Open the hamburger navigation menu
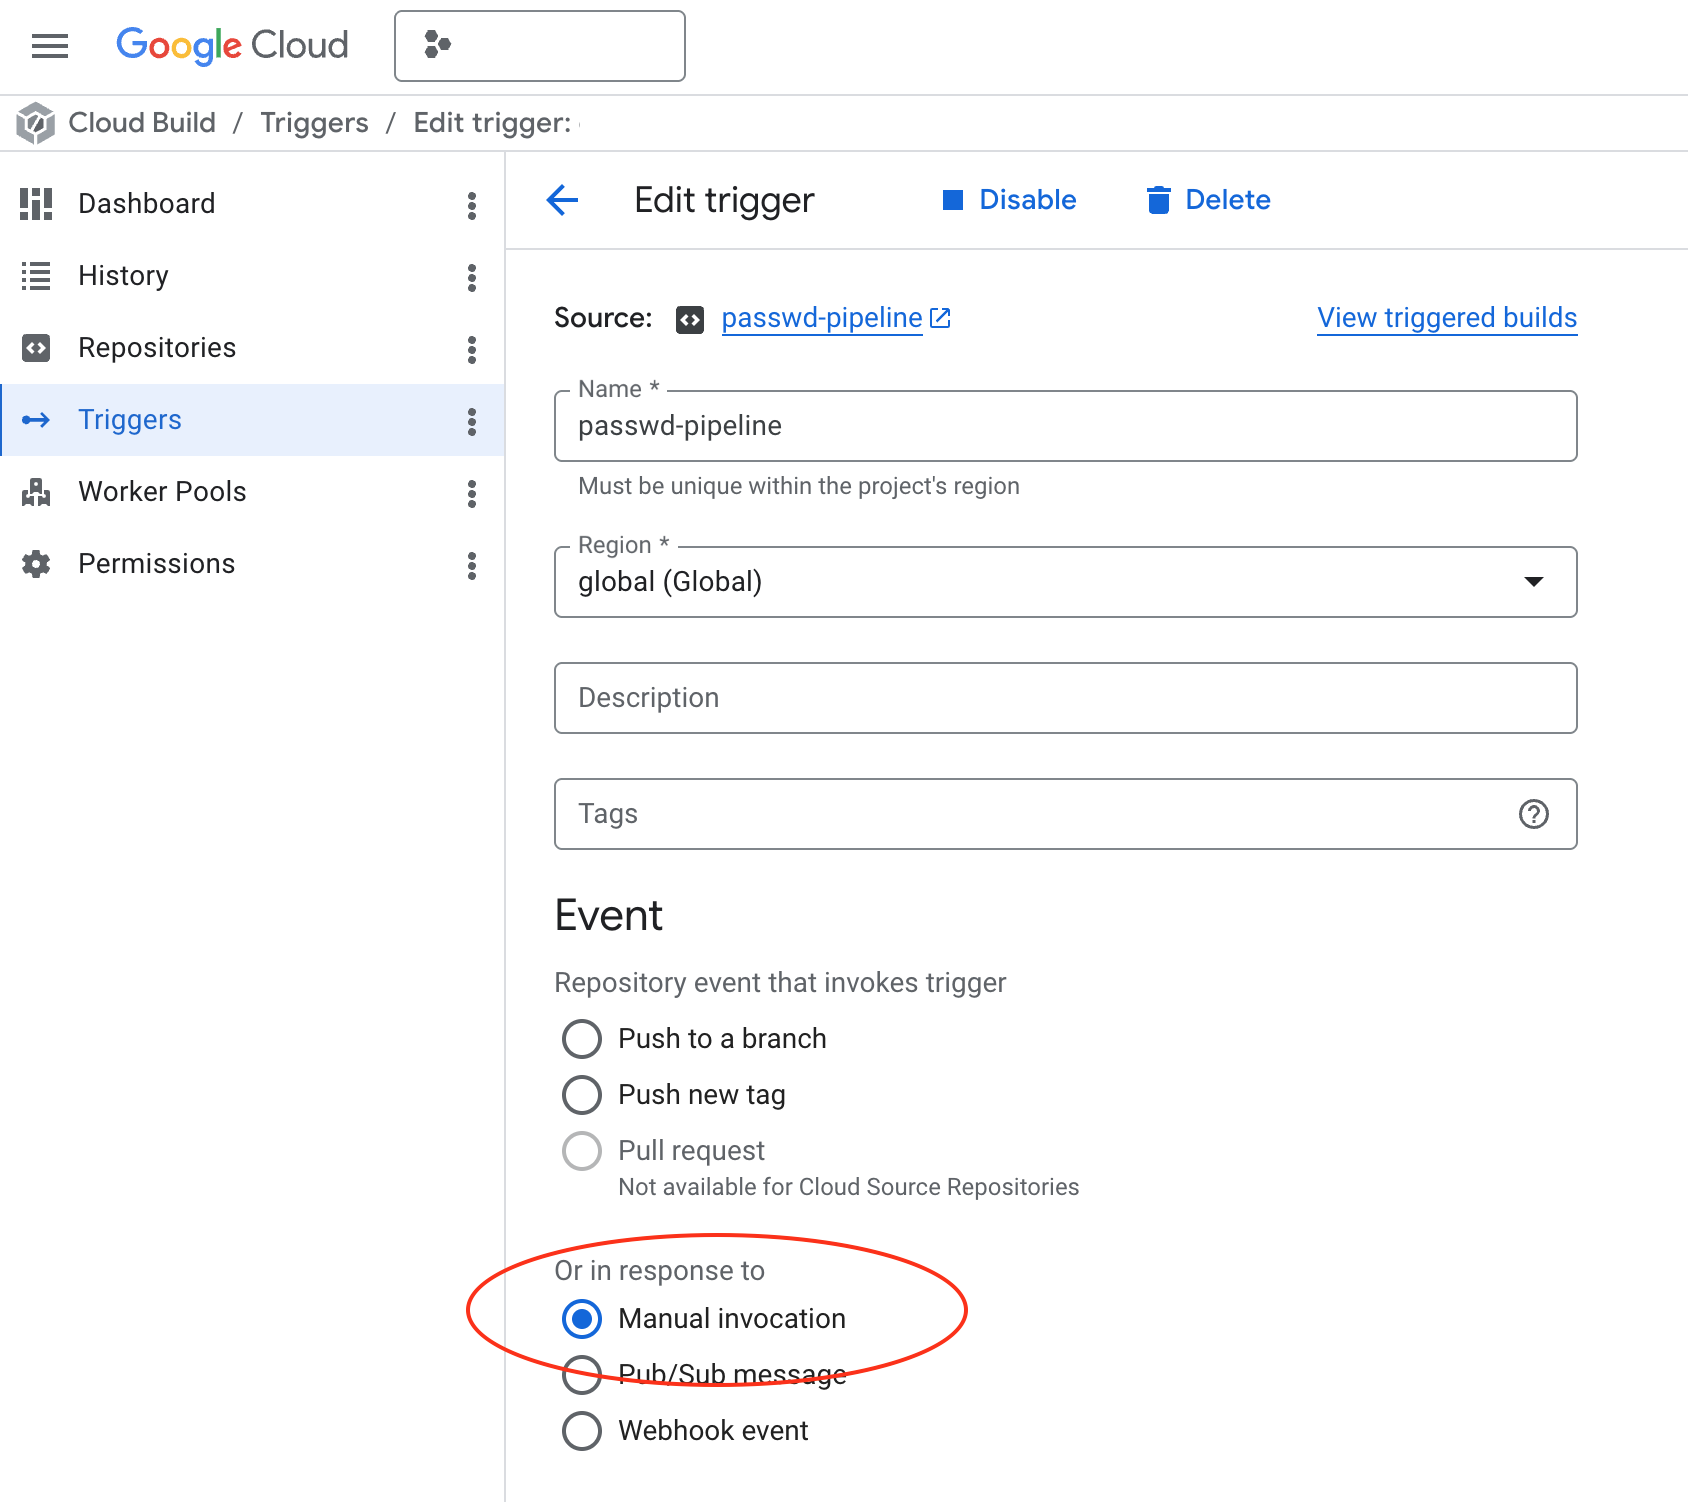The height and width of the screenshot is (1502, 1688). 50,46
